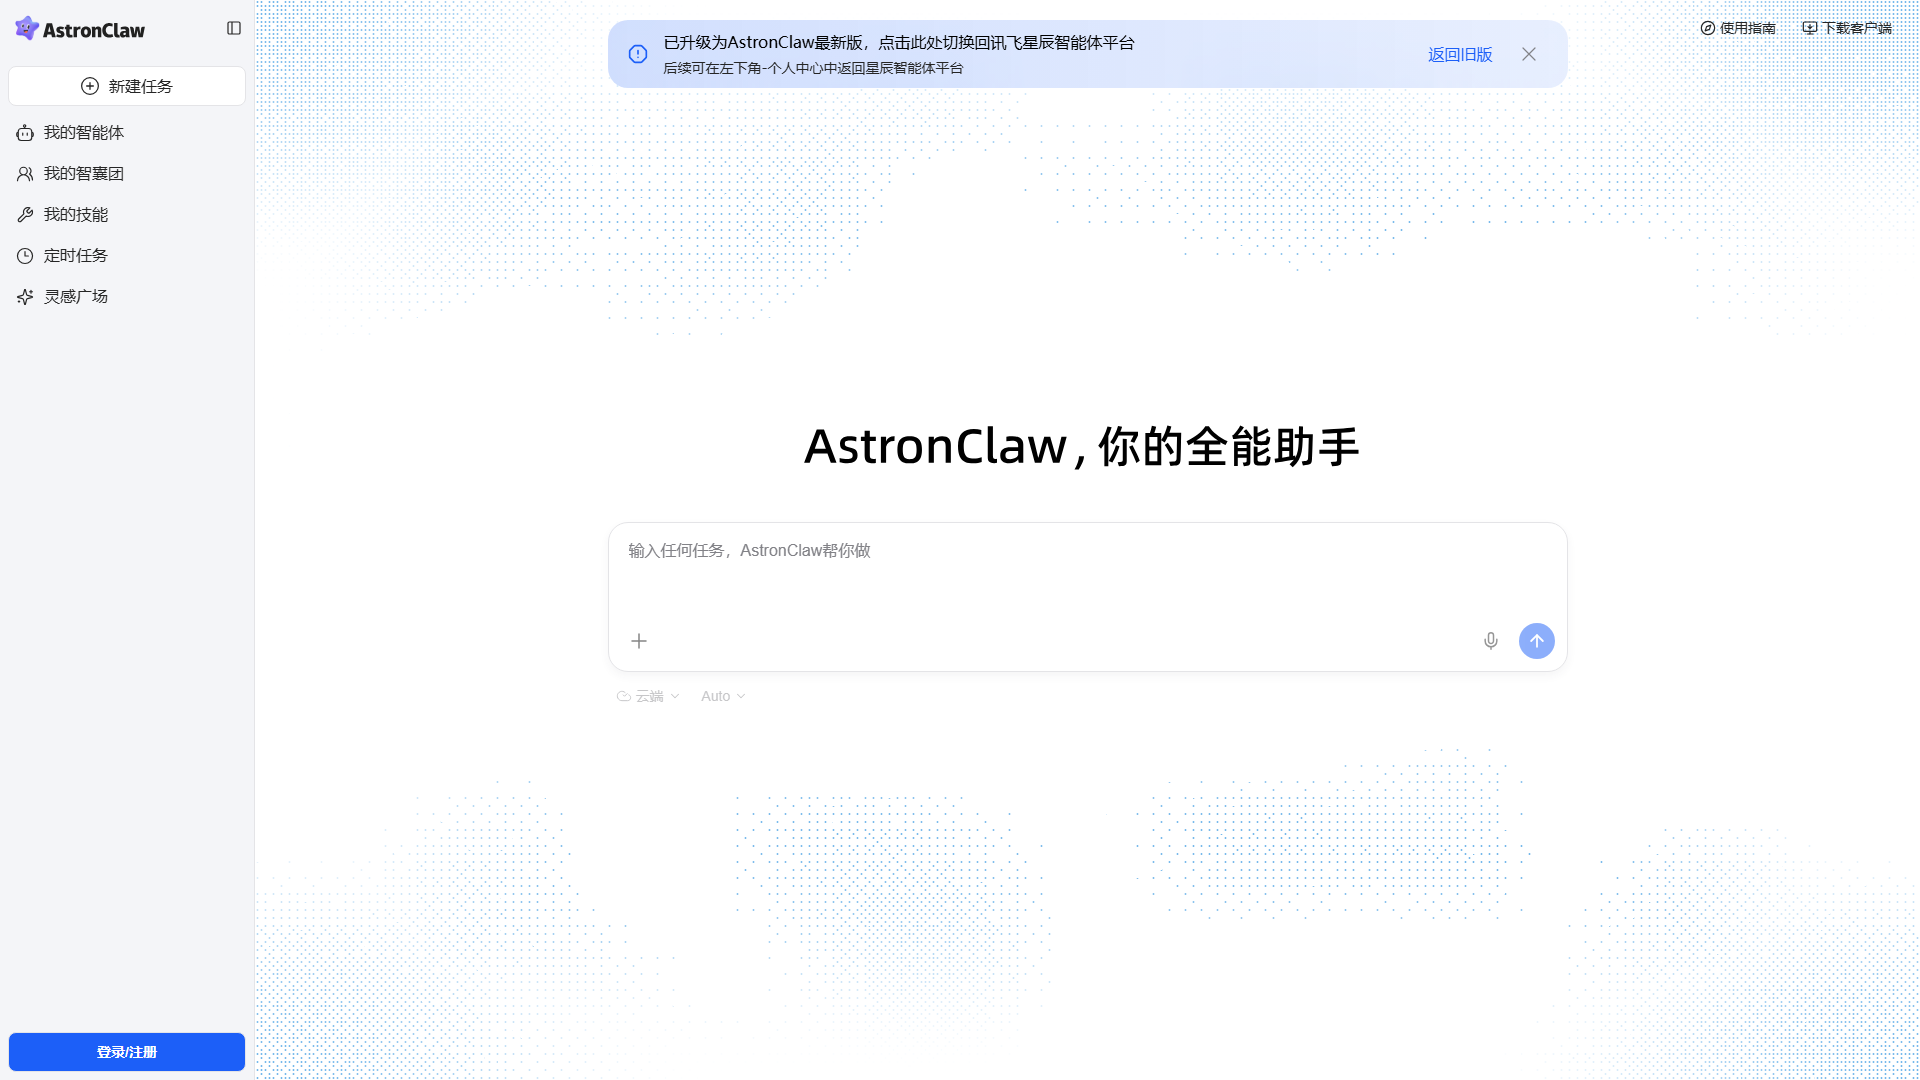Image resolution: width=1920 pixels, height=1080 pixels.
Task: Open 定时任务 in sidebar
Action: 127,256
